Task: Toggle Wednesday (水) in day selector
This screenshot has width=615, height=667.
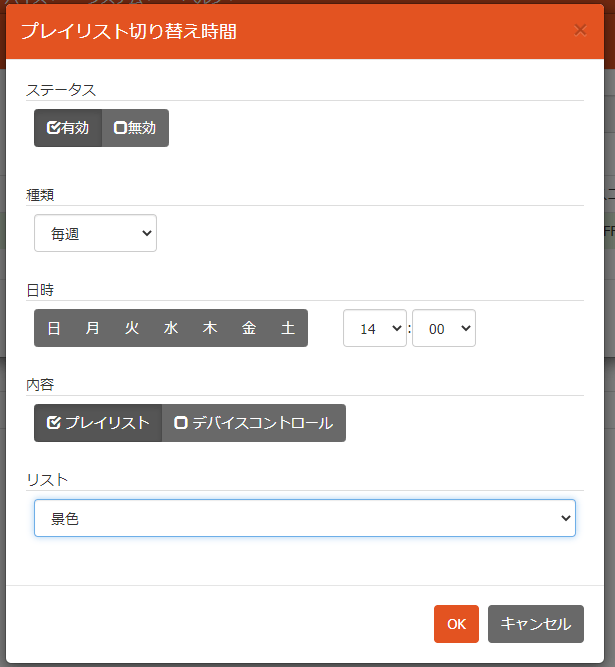Action: 171,328
